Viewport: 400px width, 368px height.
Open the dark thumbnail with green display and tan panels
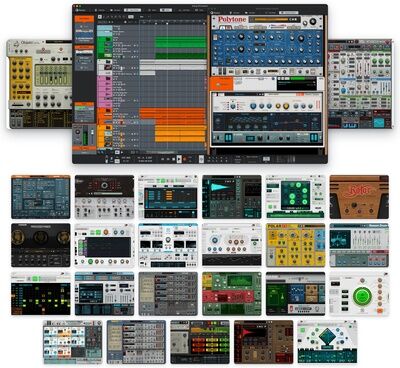[295, 294]
